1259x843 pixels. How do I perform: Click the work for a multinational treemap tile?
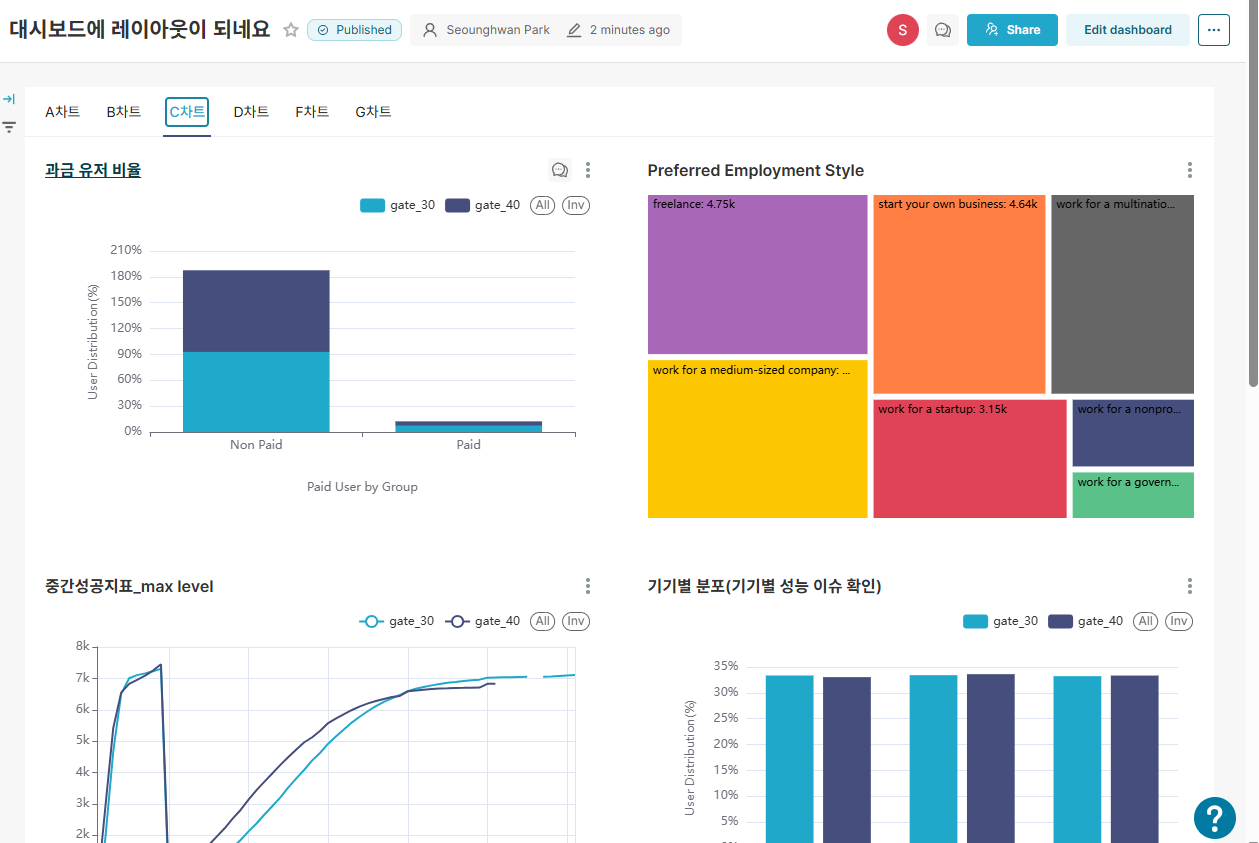[x=1123, y=294]
